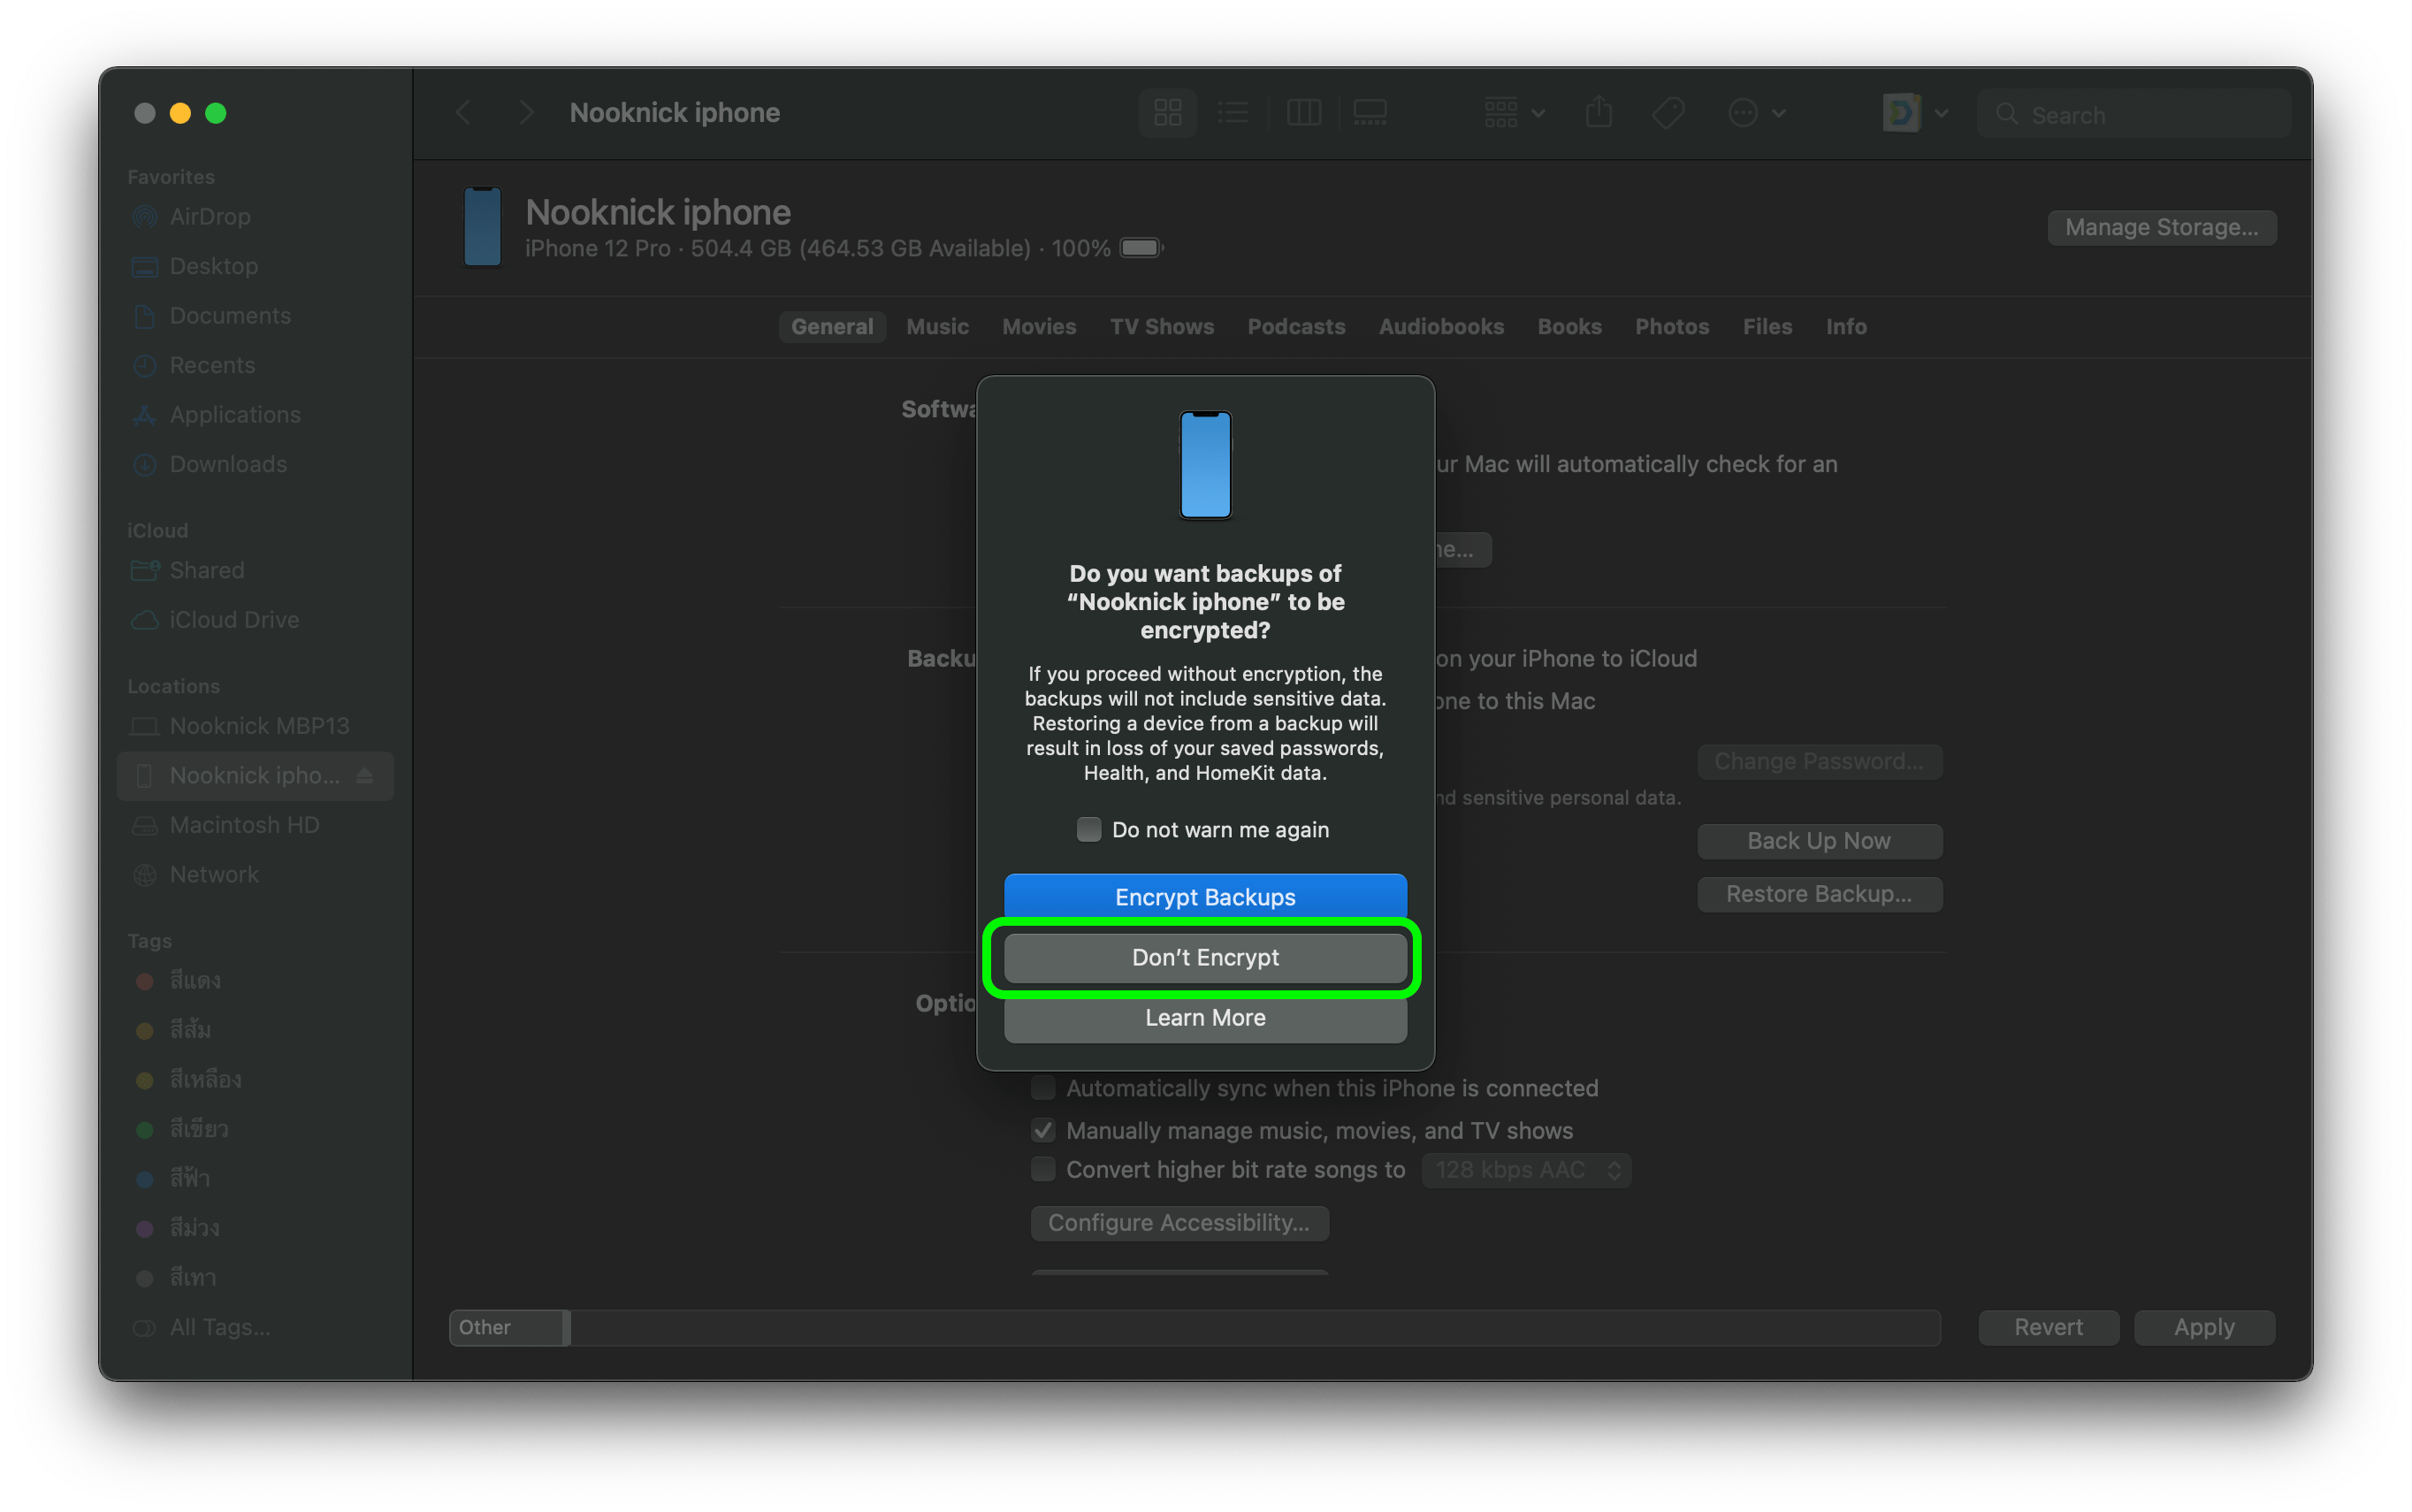The image size is (2412, 1512).
Task: Switch Finder to gallery view
Action: tap(1369, 113)
